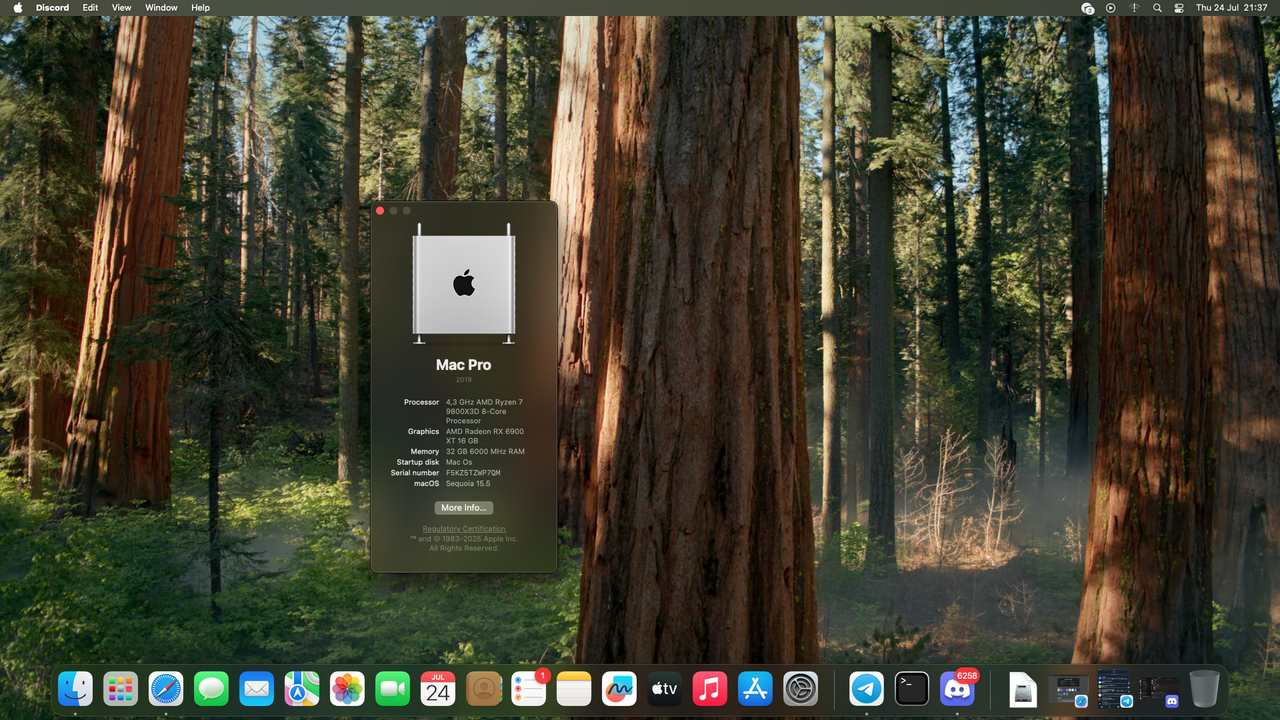Open the Trash in the Dock
1280x720 pixels.
[1204, 689]
